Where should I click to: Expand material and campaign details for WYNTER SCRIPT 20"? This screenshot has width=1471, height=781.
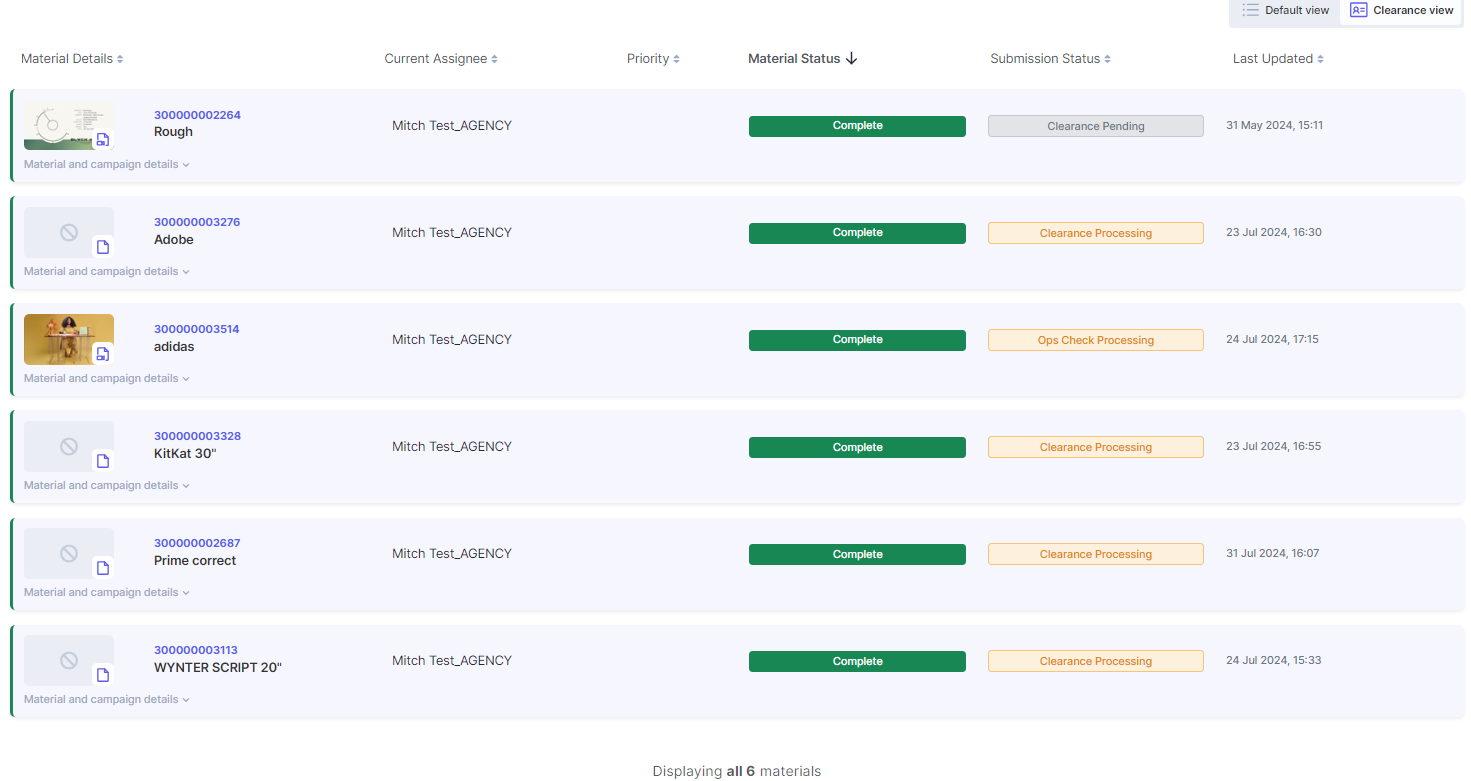click(107, 699)
